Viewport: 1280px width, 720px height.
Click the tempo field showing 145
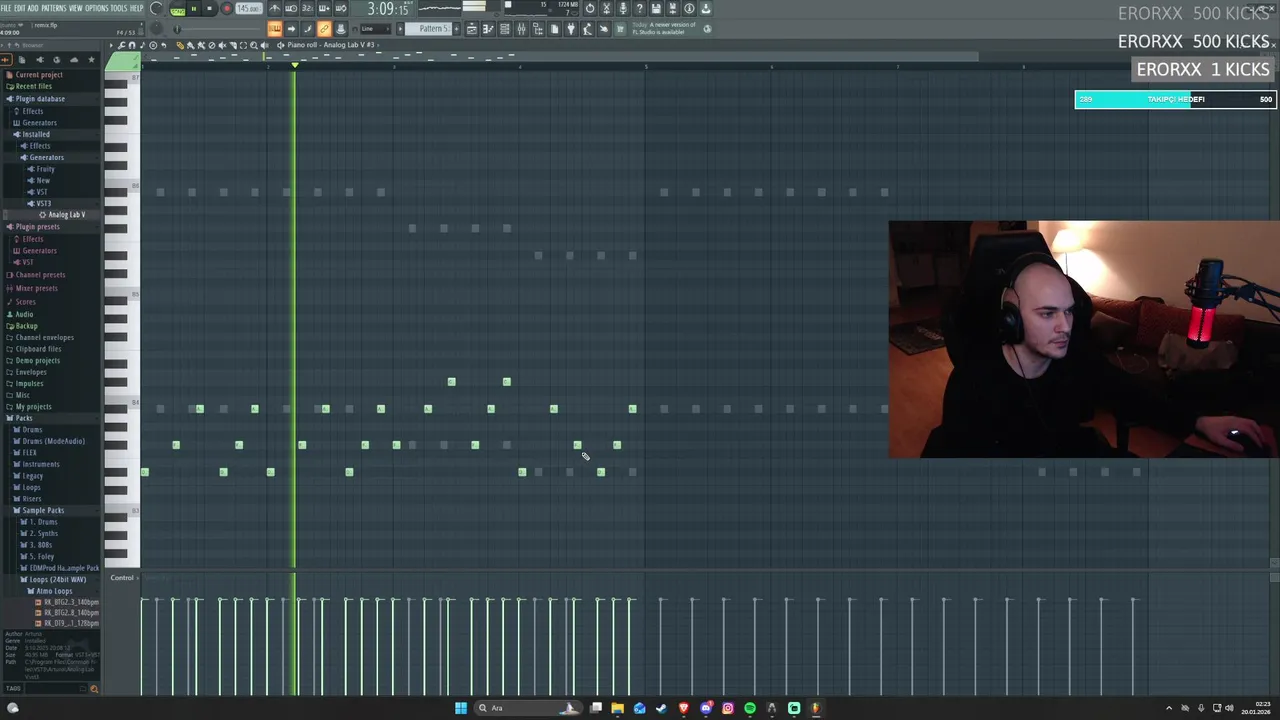tap(248, 9)
